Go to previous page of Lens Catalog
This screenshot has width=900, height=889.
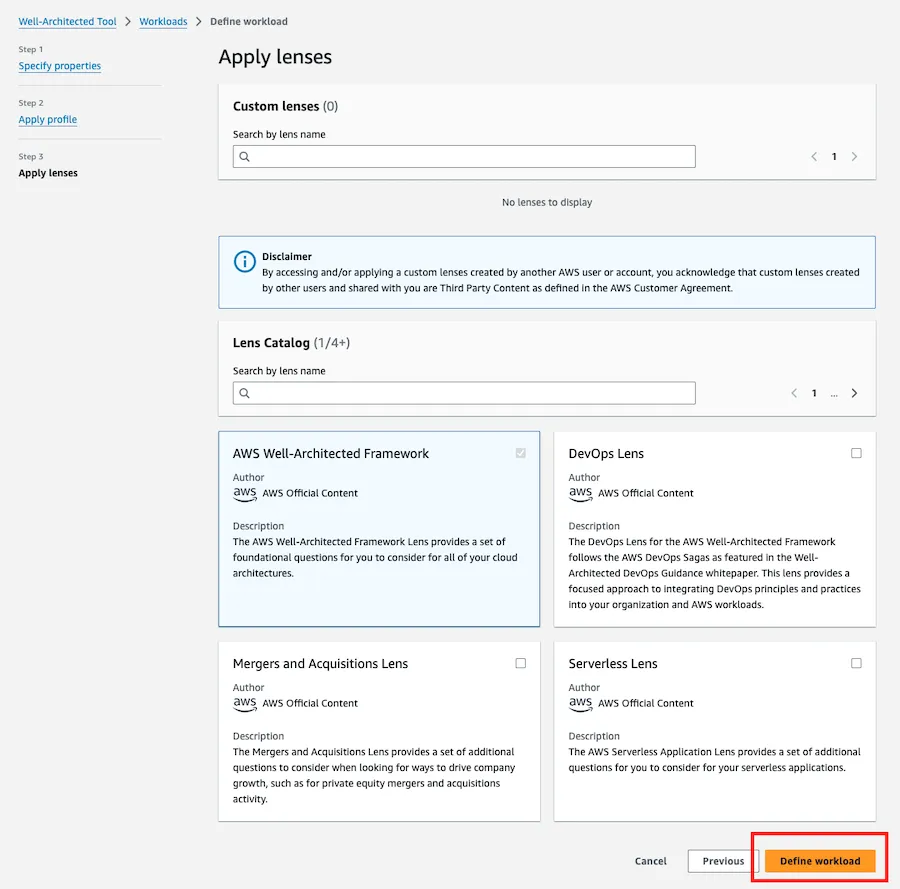point(794,393)
